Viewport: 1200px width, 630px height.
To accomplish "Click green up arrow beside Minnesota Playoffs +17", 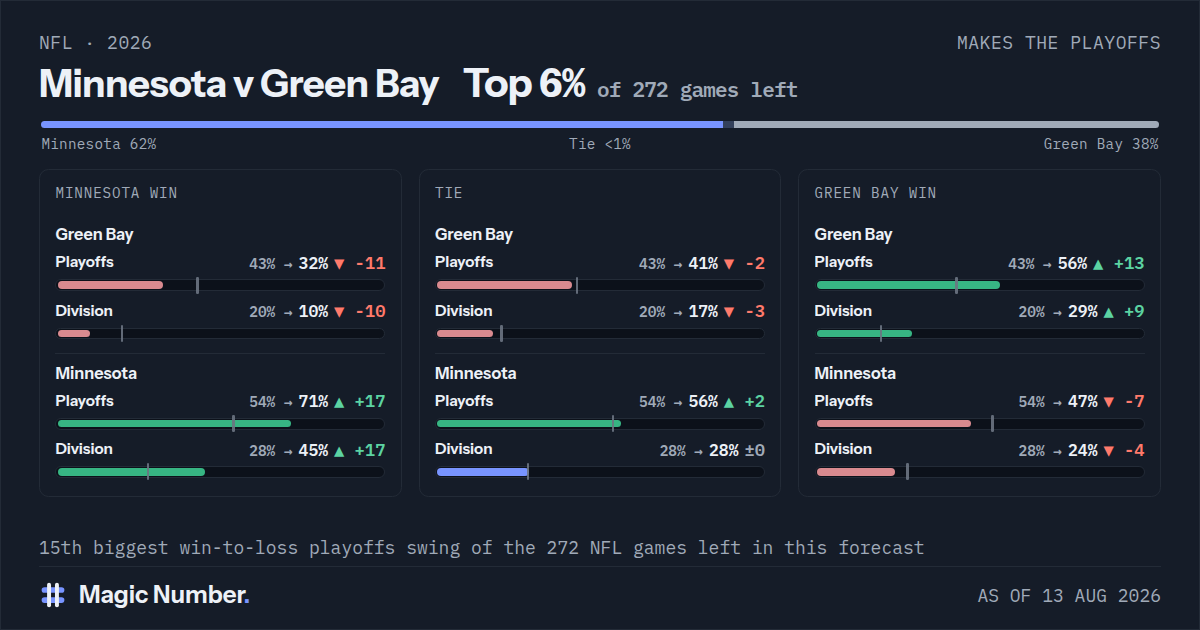I will (339, 402).
